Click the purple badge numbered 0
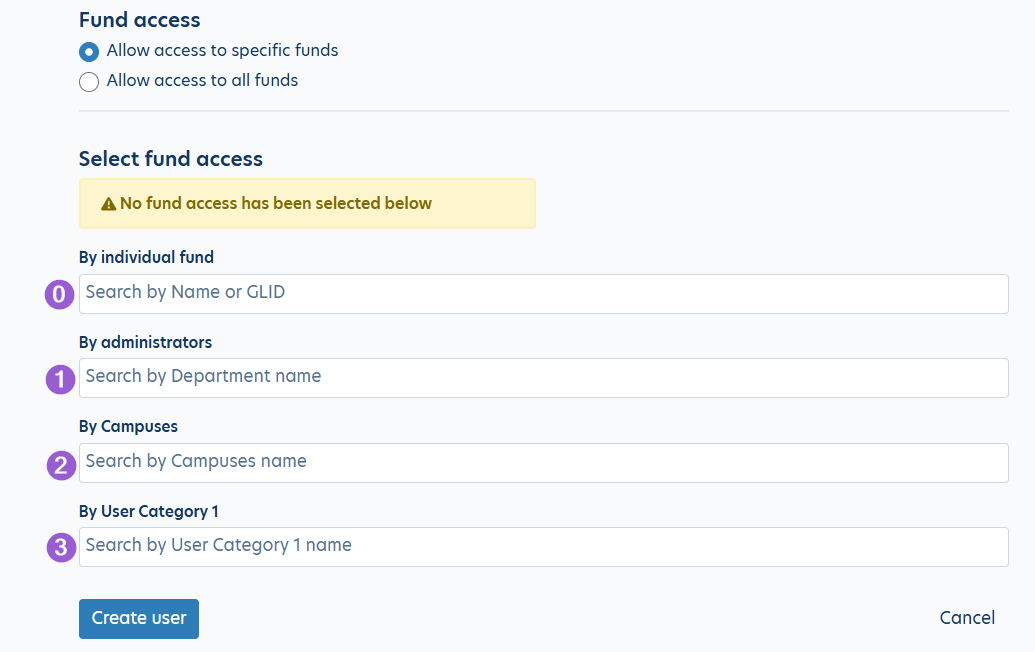 [x=61, y=294]
